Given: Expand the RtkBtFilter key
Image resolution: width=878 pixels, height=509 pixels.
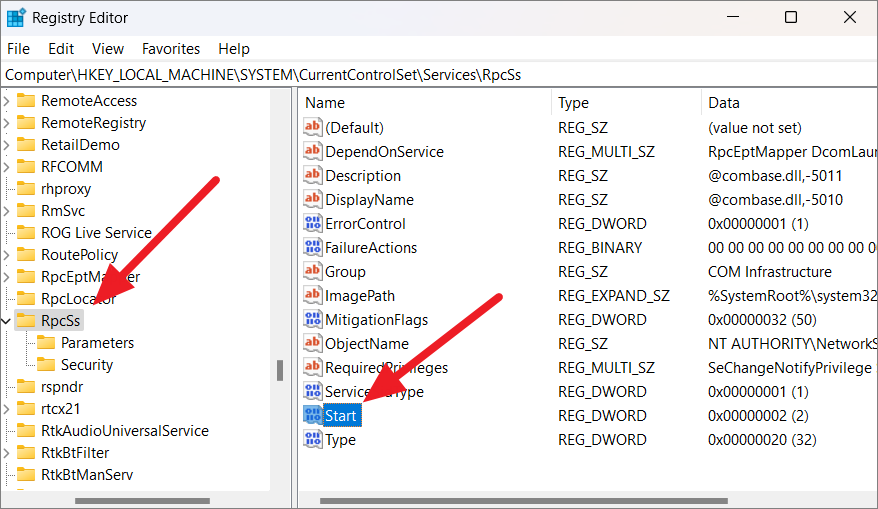Looking at the screenshot, I should pos(7,452).
